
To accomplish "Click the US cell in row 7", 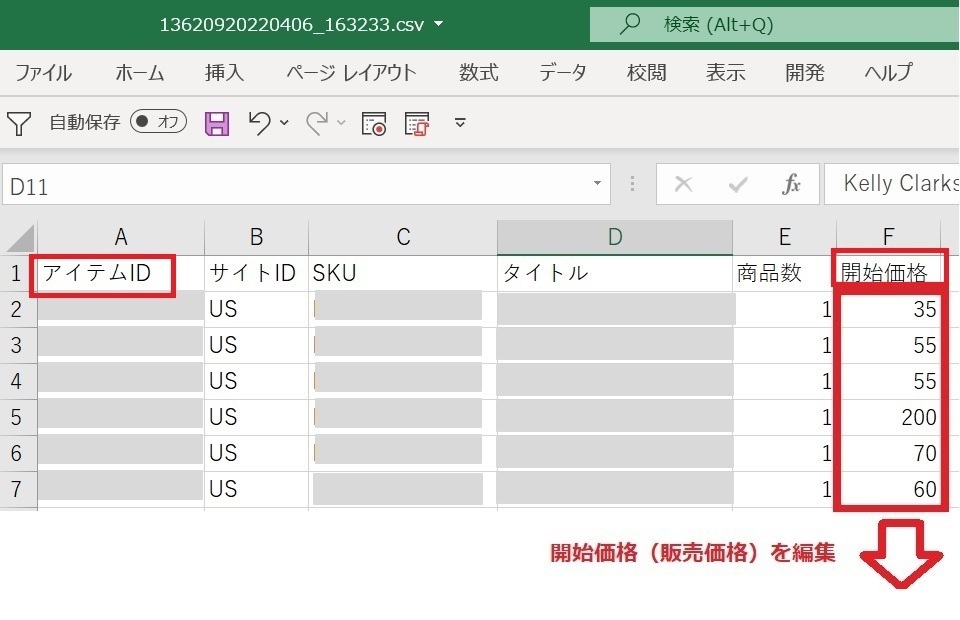I will [x=256, y=490].
